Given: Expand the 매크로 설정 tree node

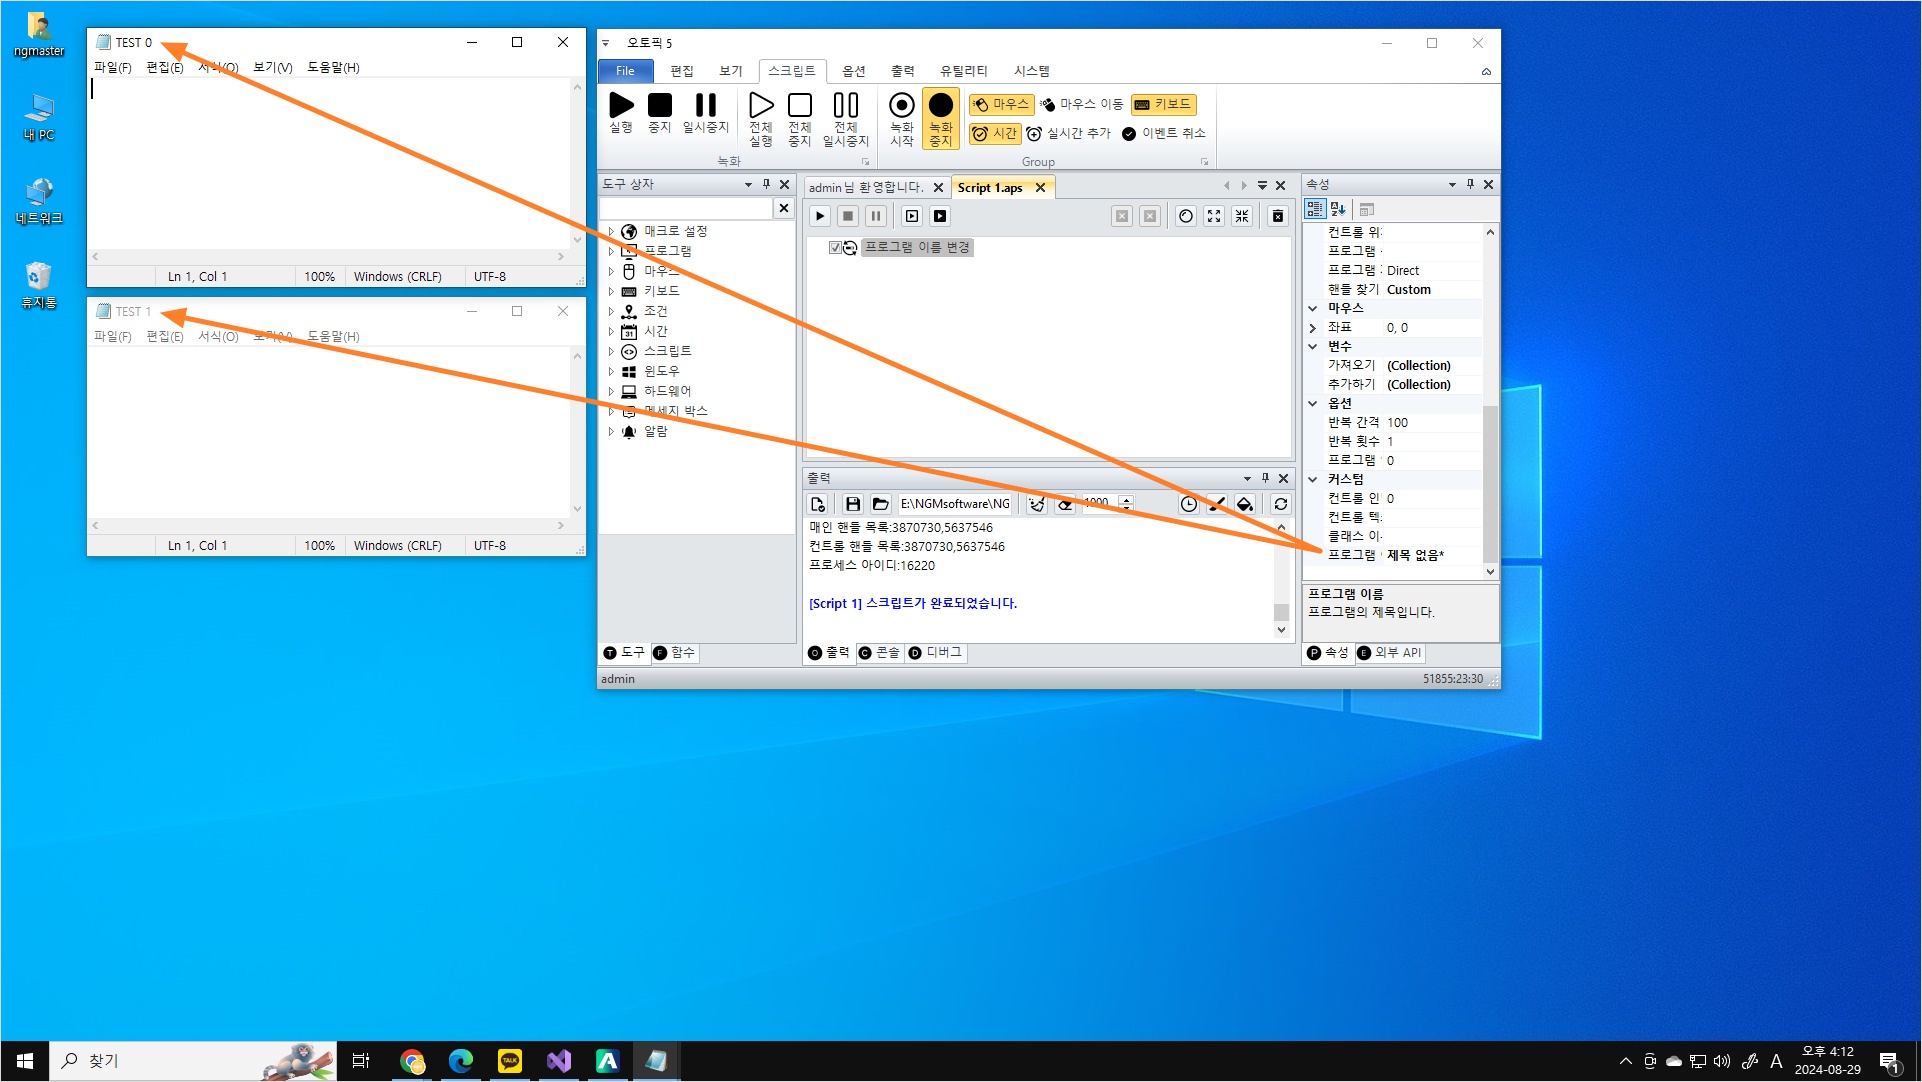Looking at the screenshot, I should 611,231.
